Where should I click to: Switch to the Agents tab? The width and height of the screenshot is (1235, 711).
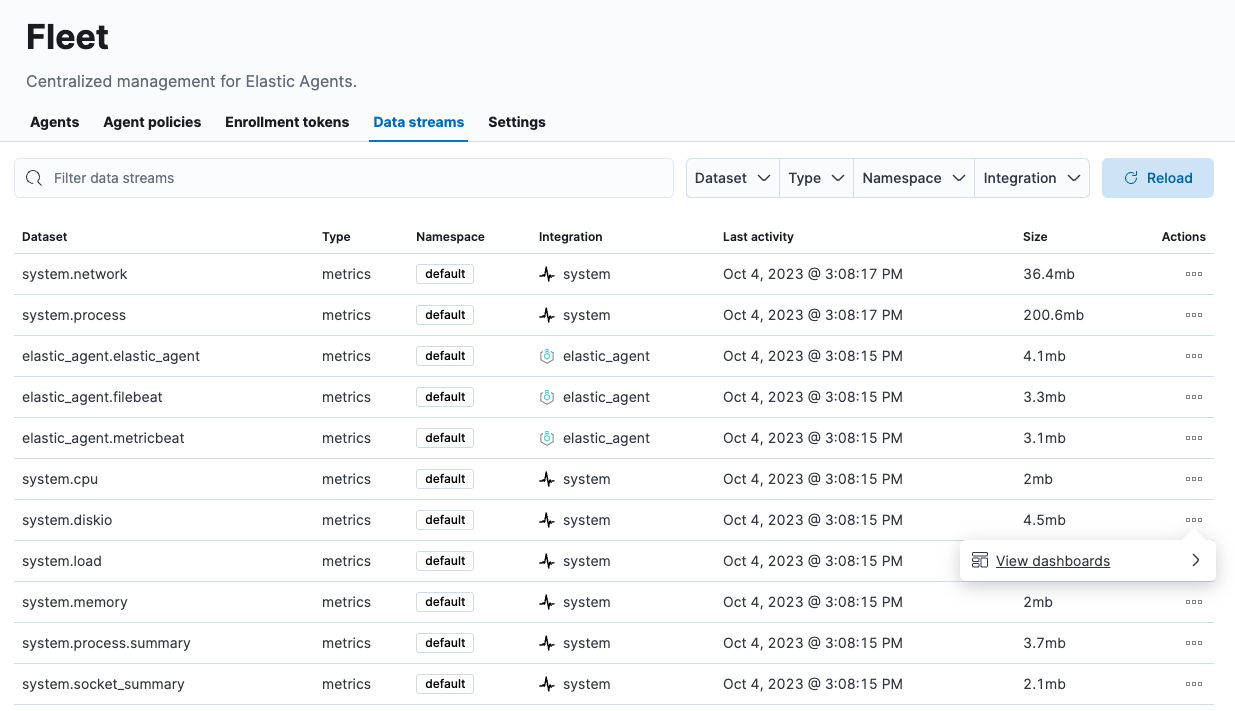click(54, 122)
